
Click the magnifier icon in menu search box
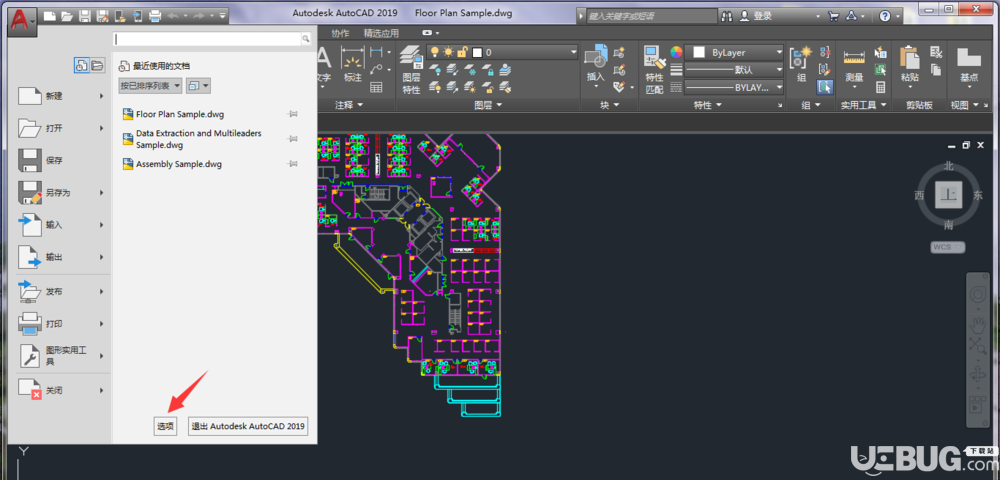[305, 40]
